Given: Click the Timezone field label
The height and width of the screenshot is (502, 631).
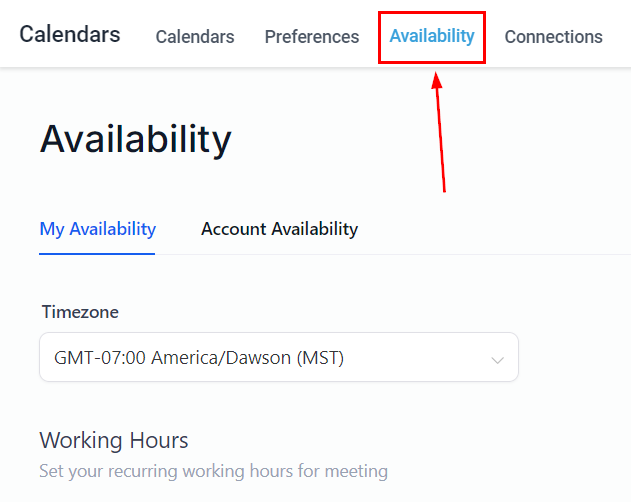Looking at the screenshot, I should (x=80, y=312).
